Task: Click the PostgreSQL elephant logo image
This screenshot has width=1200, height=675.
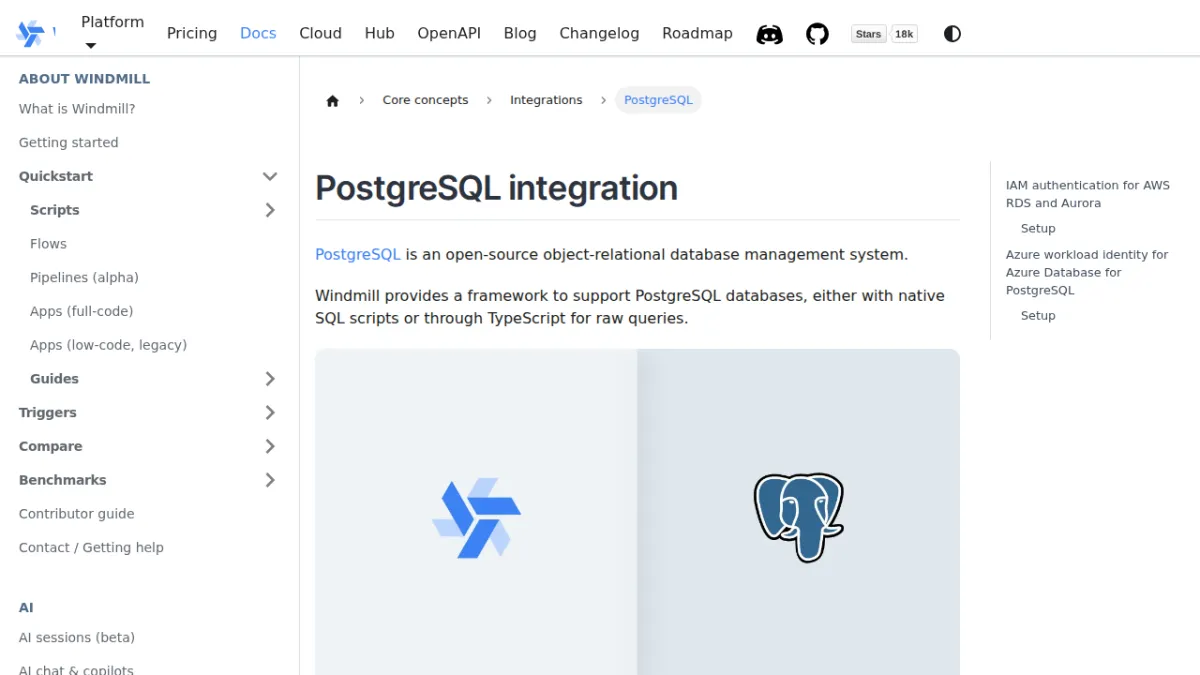Action: tap(798, 517)
